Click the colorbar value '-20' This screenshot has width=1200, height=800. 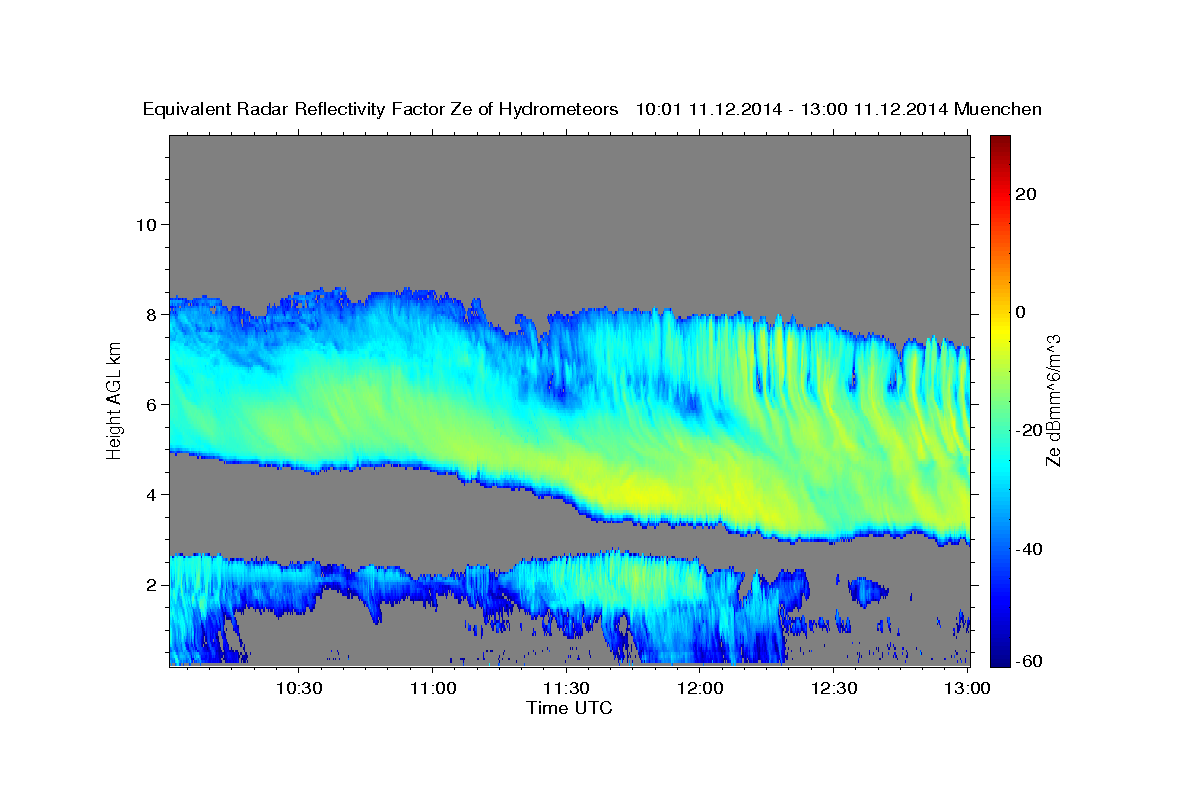1027,430
